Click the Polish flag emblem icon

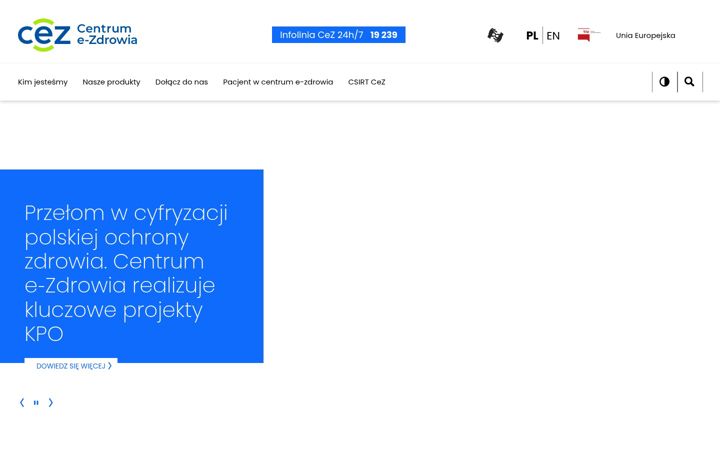[589, 35]
